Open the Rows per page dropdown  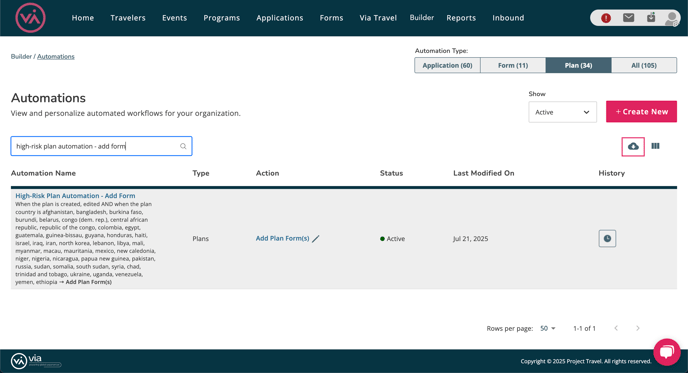pos(548,328)
